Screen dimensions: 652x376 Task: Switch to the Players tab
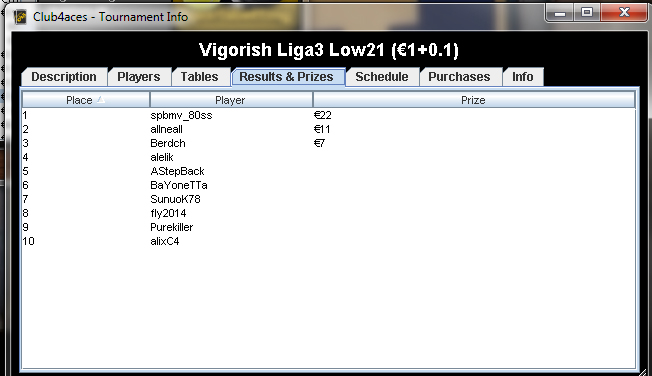(139, 77)
